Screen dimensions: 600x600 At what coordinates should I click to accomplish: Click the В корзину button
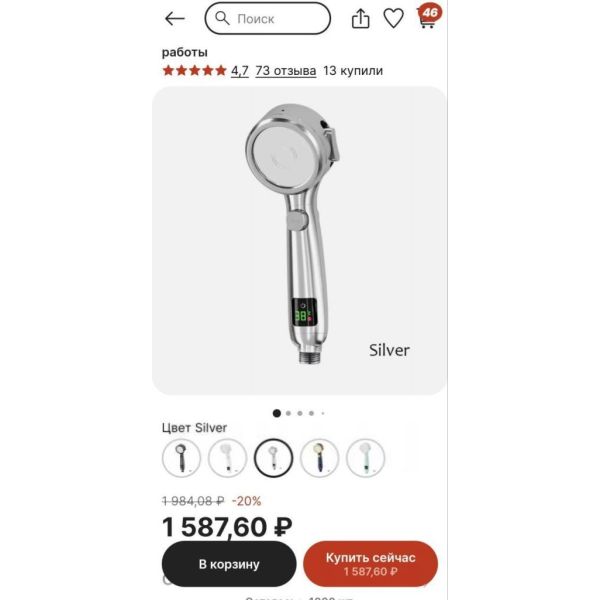pyautogui.click(x=229, y=564)
